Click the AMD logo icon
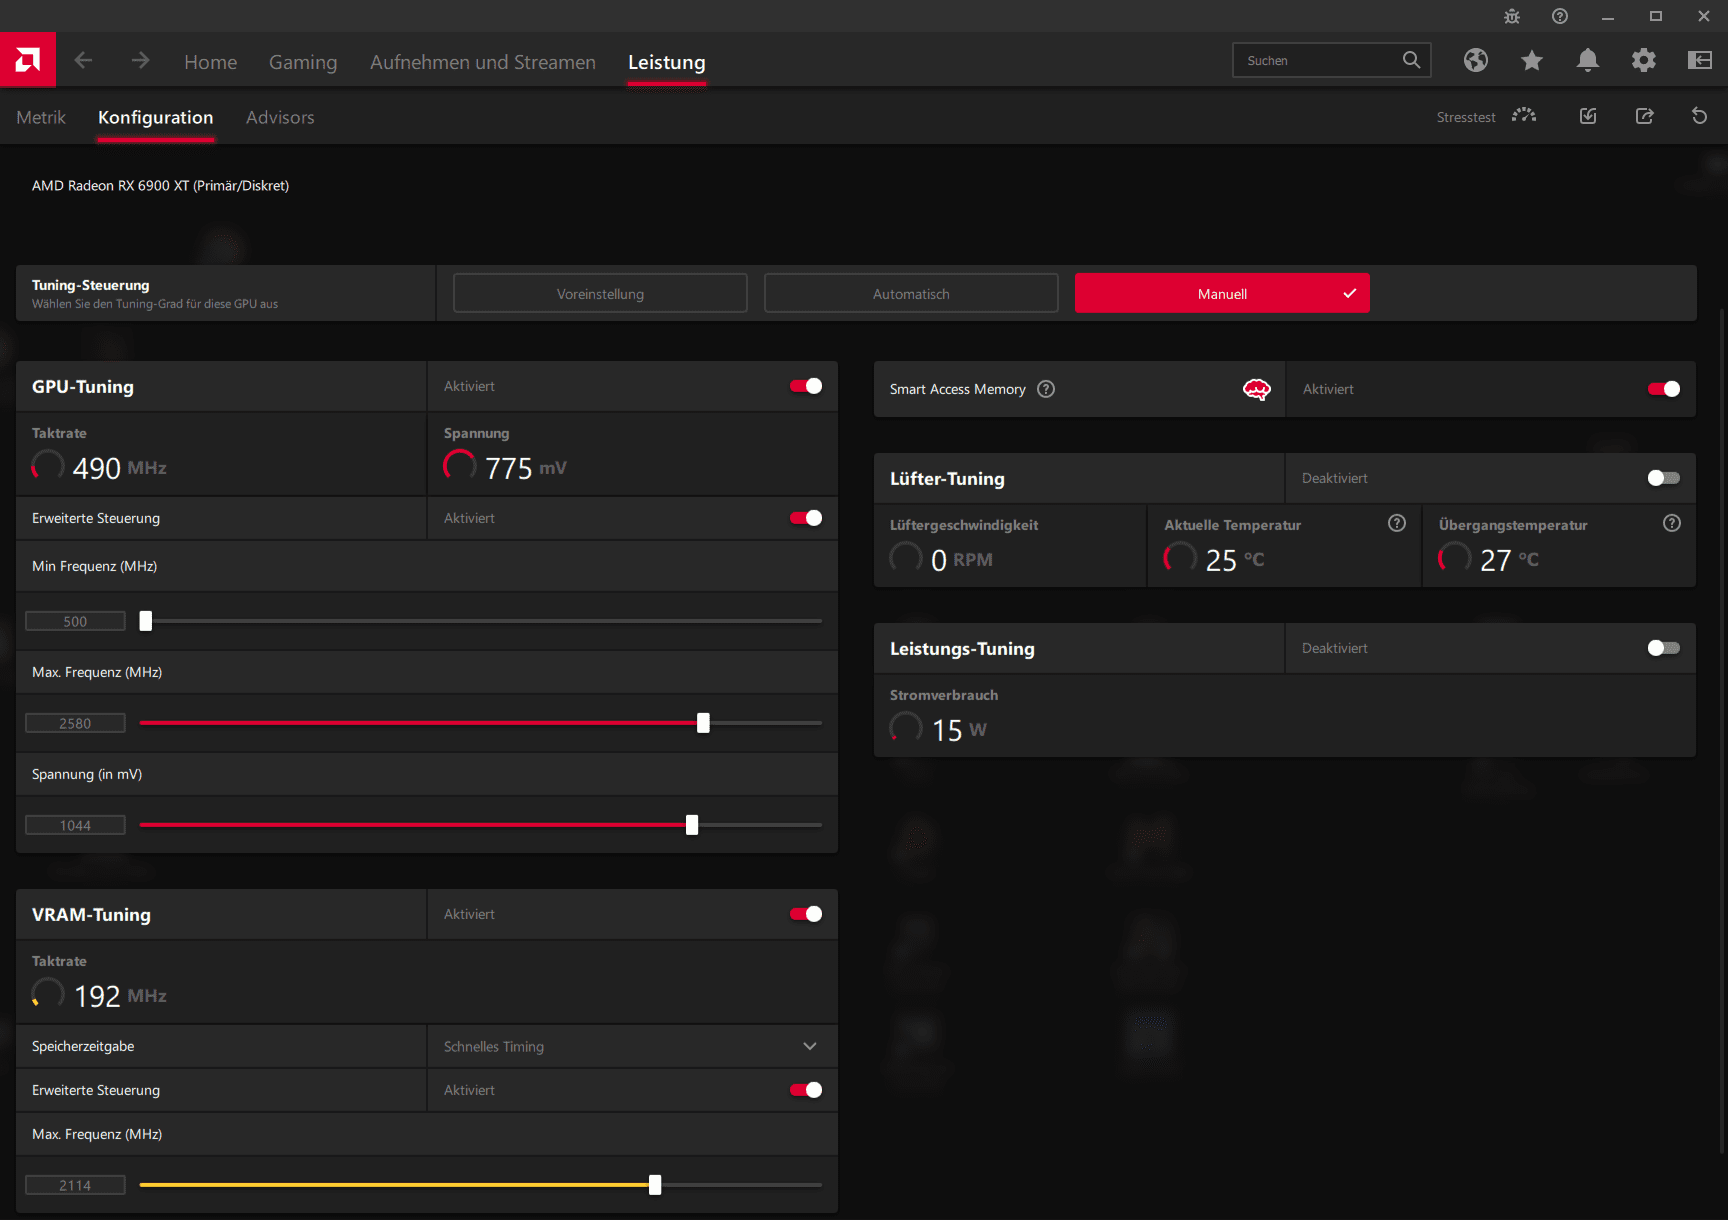This screenshot has width=1728, height=1220. pyautogui.click(x=28, y=60)
